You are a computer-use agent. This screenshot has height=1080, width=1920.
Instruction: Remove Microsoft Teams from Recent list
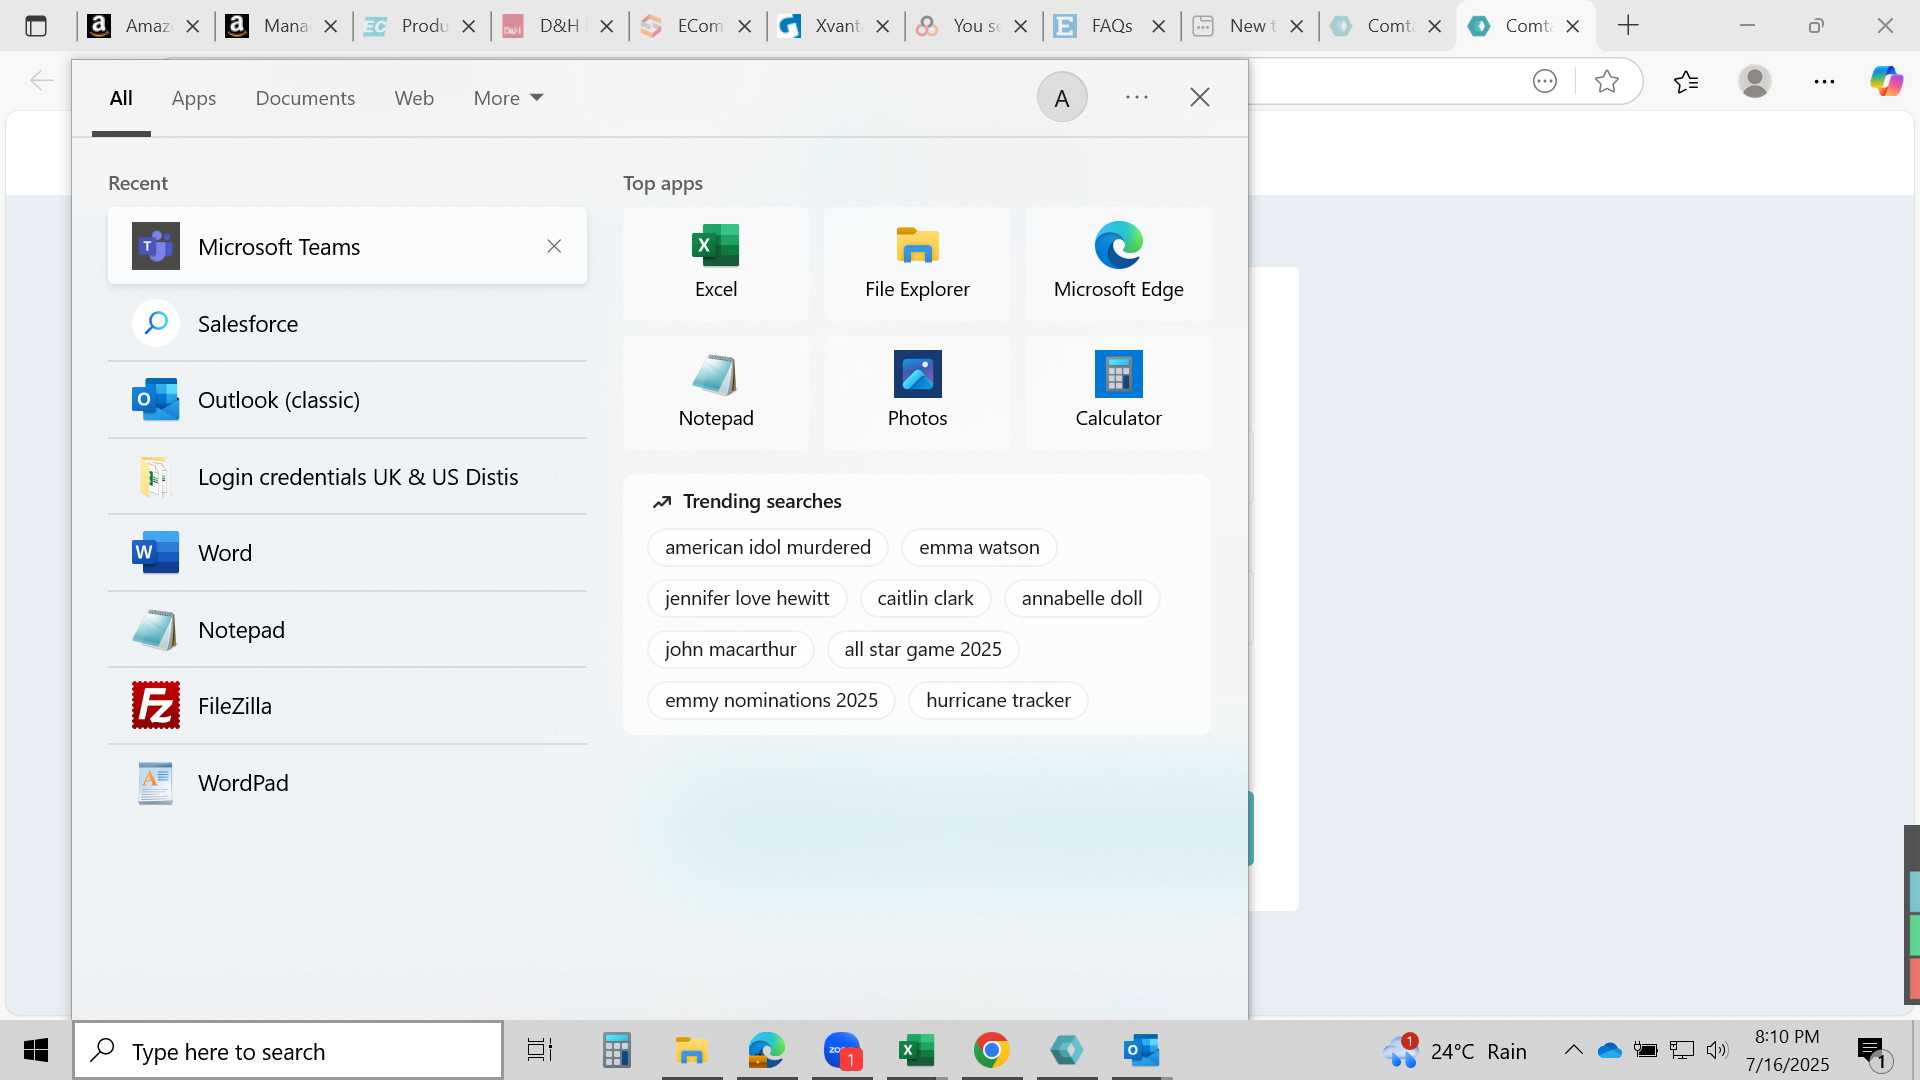point(554,246)
